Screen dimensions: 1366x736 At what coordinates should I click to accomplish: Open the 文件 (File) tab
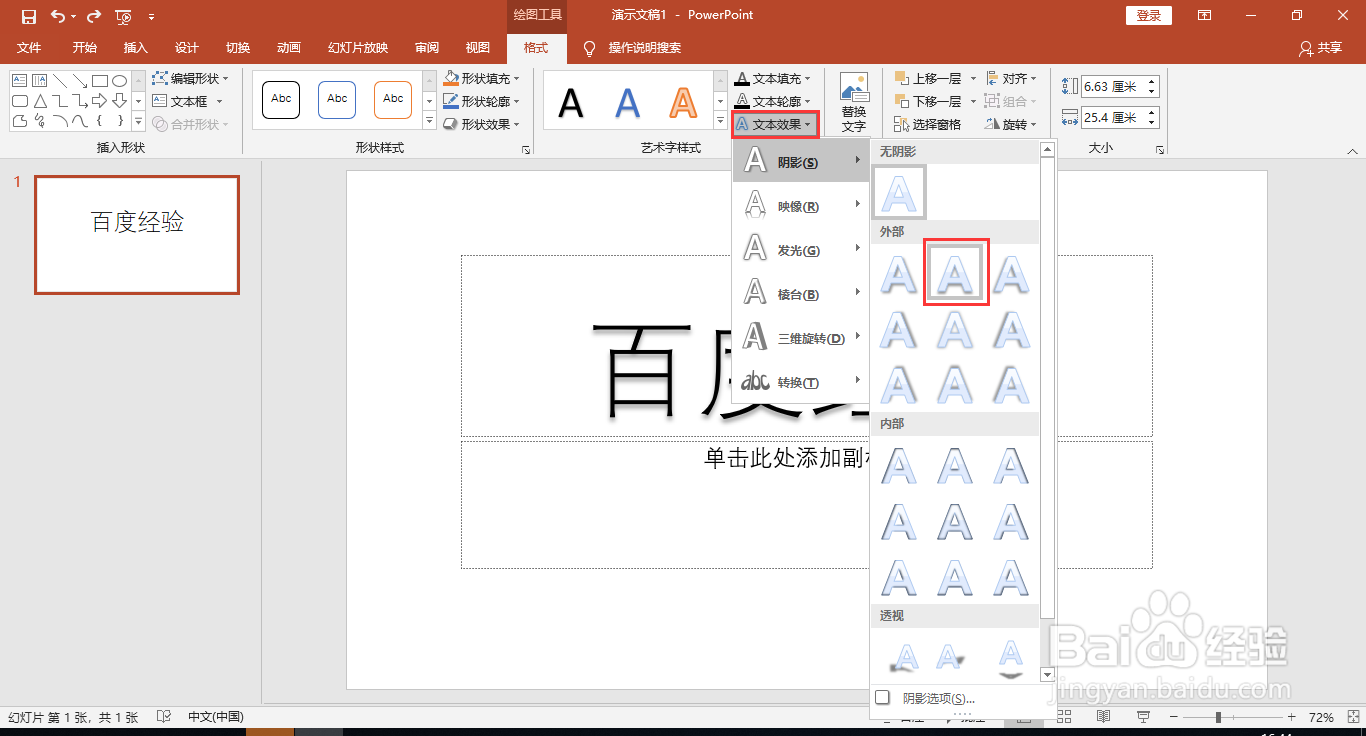(29, 48)
